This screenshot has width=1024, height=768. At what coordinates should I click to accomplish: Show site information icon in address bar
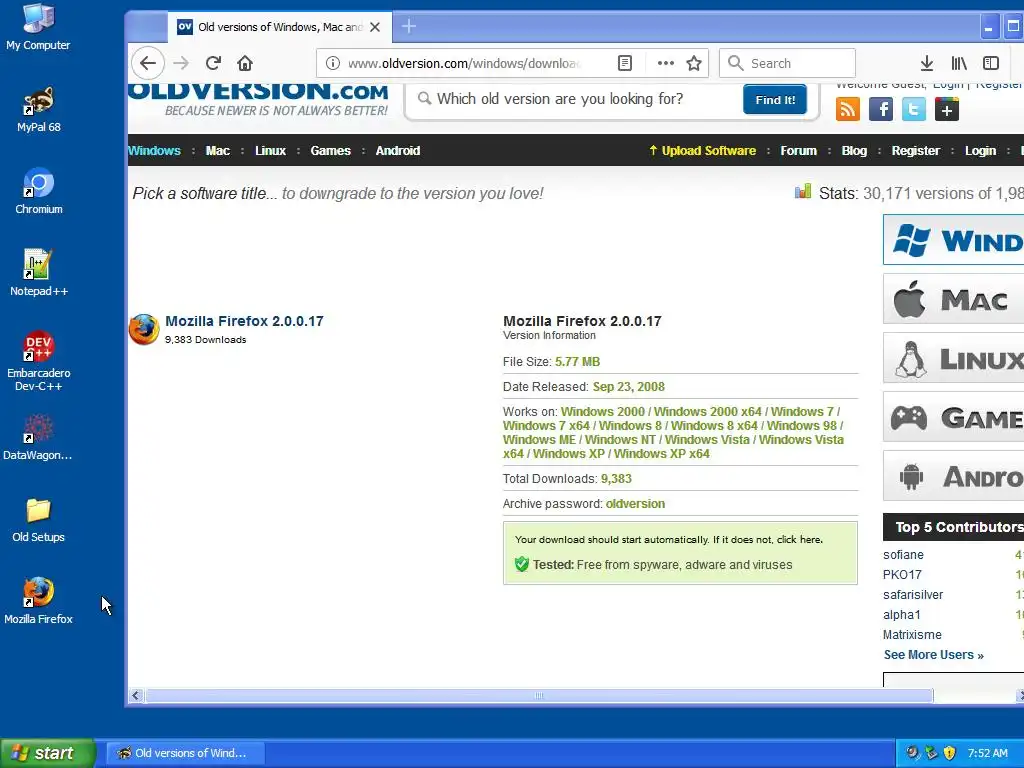[x=332, y=63]
